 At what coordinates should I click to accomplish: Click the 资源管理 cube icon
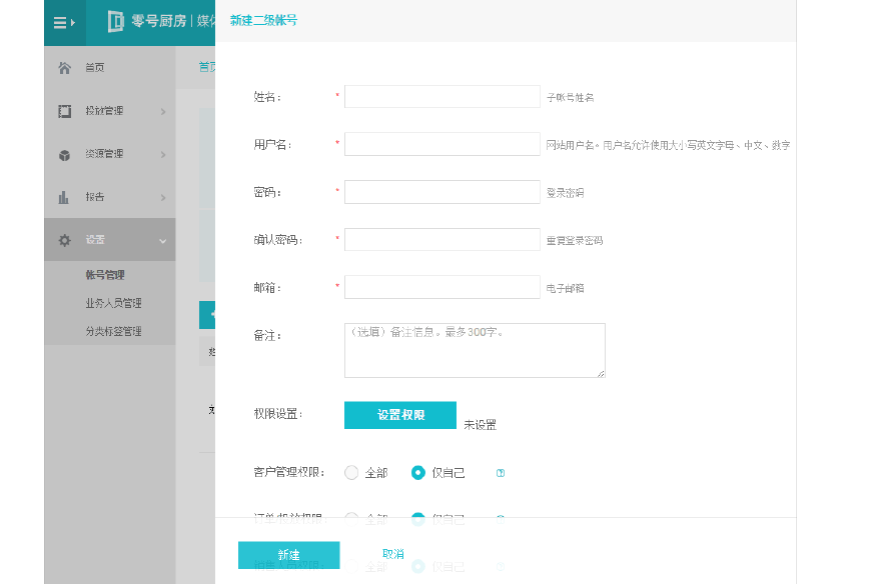point(64,154)
